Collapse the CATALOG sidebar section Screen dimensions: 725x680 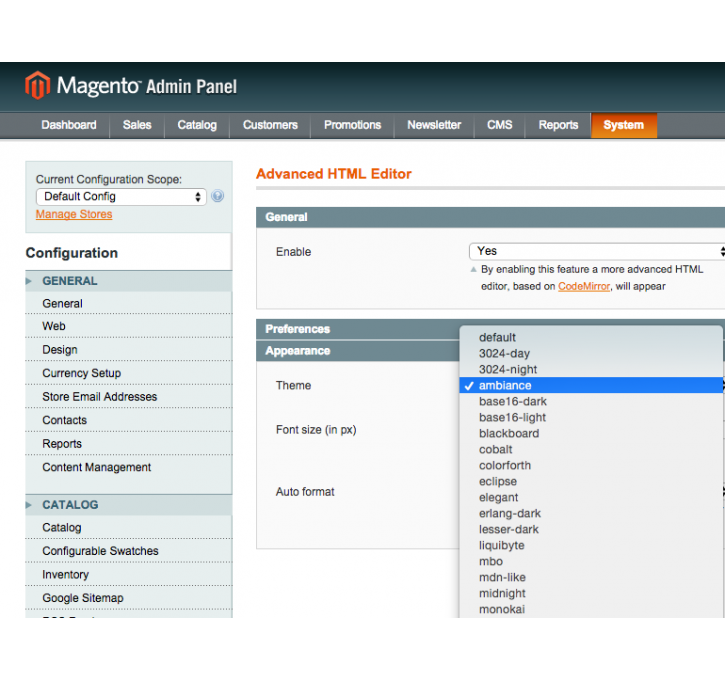[70, 505]
